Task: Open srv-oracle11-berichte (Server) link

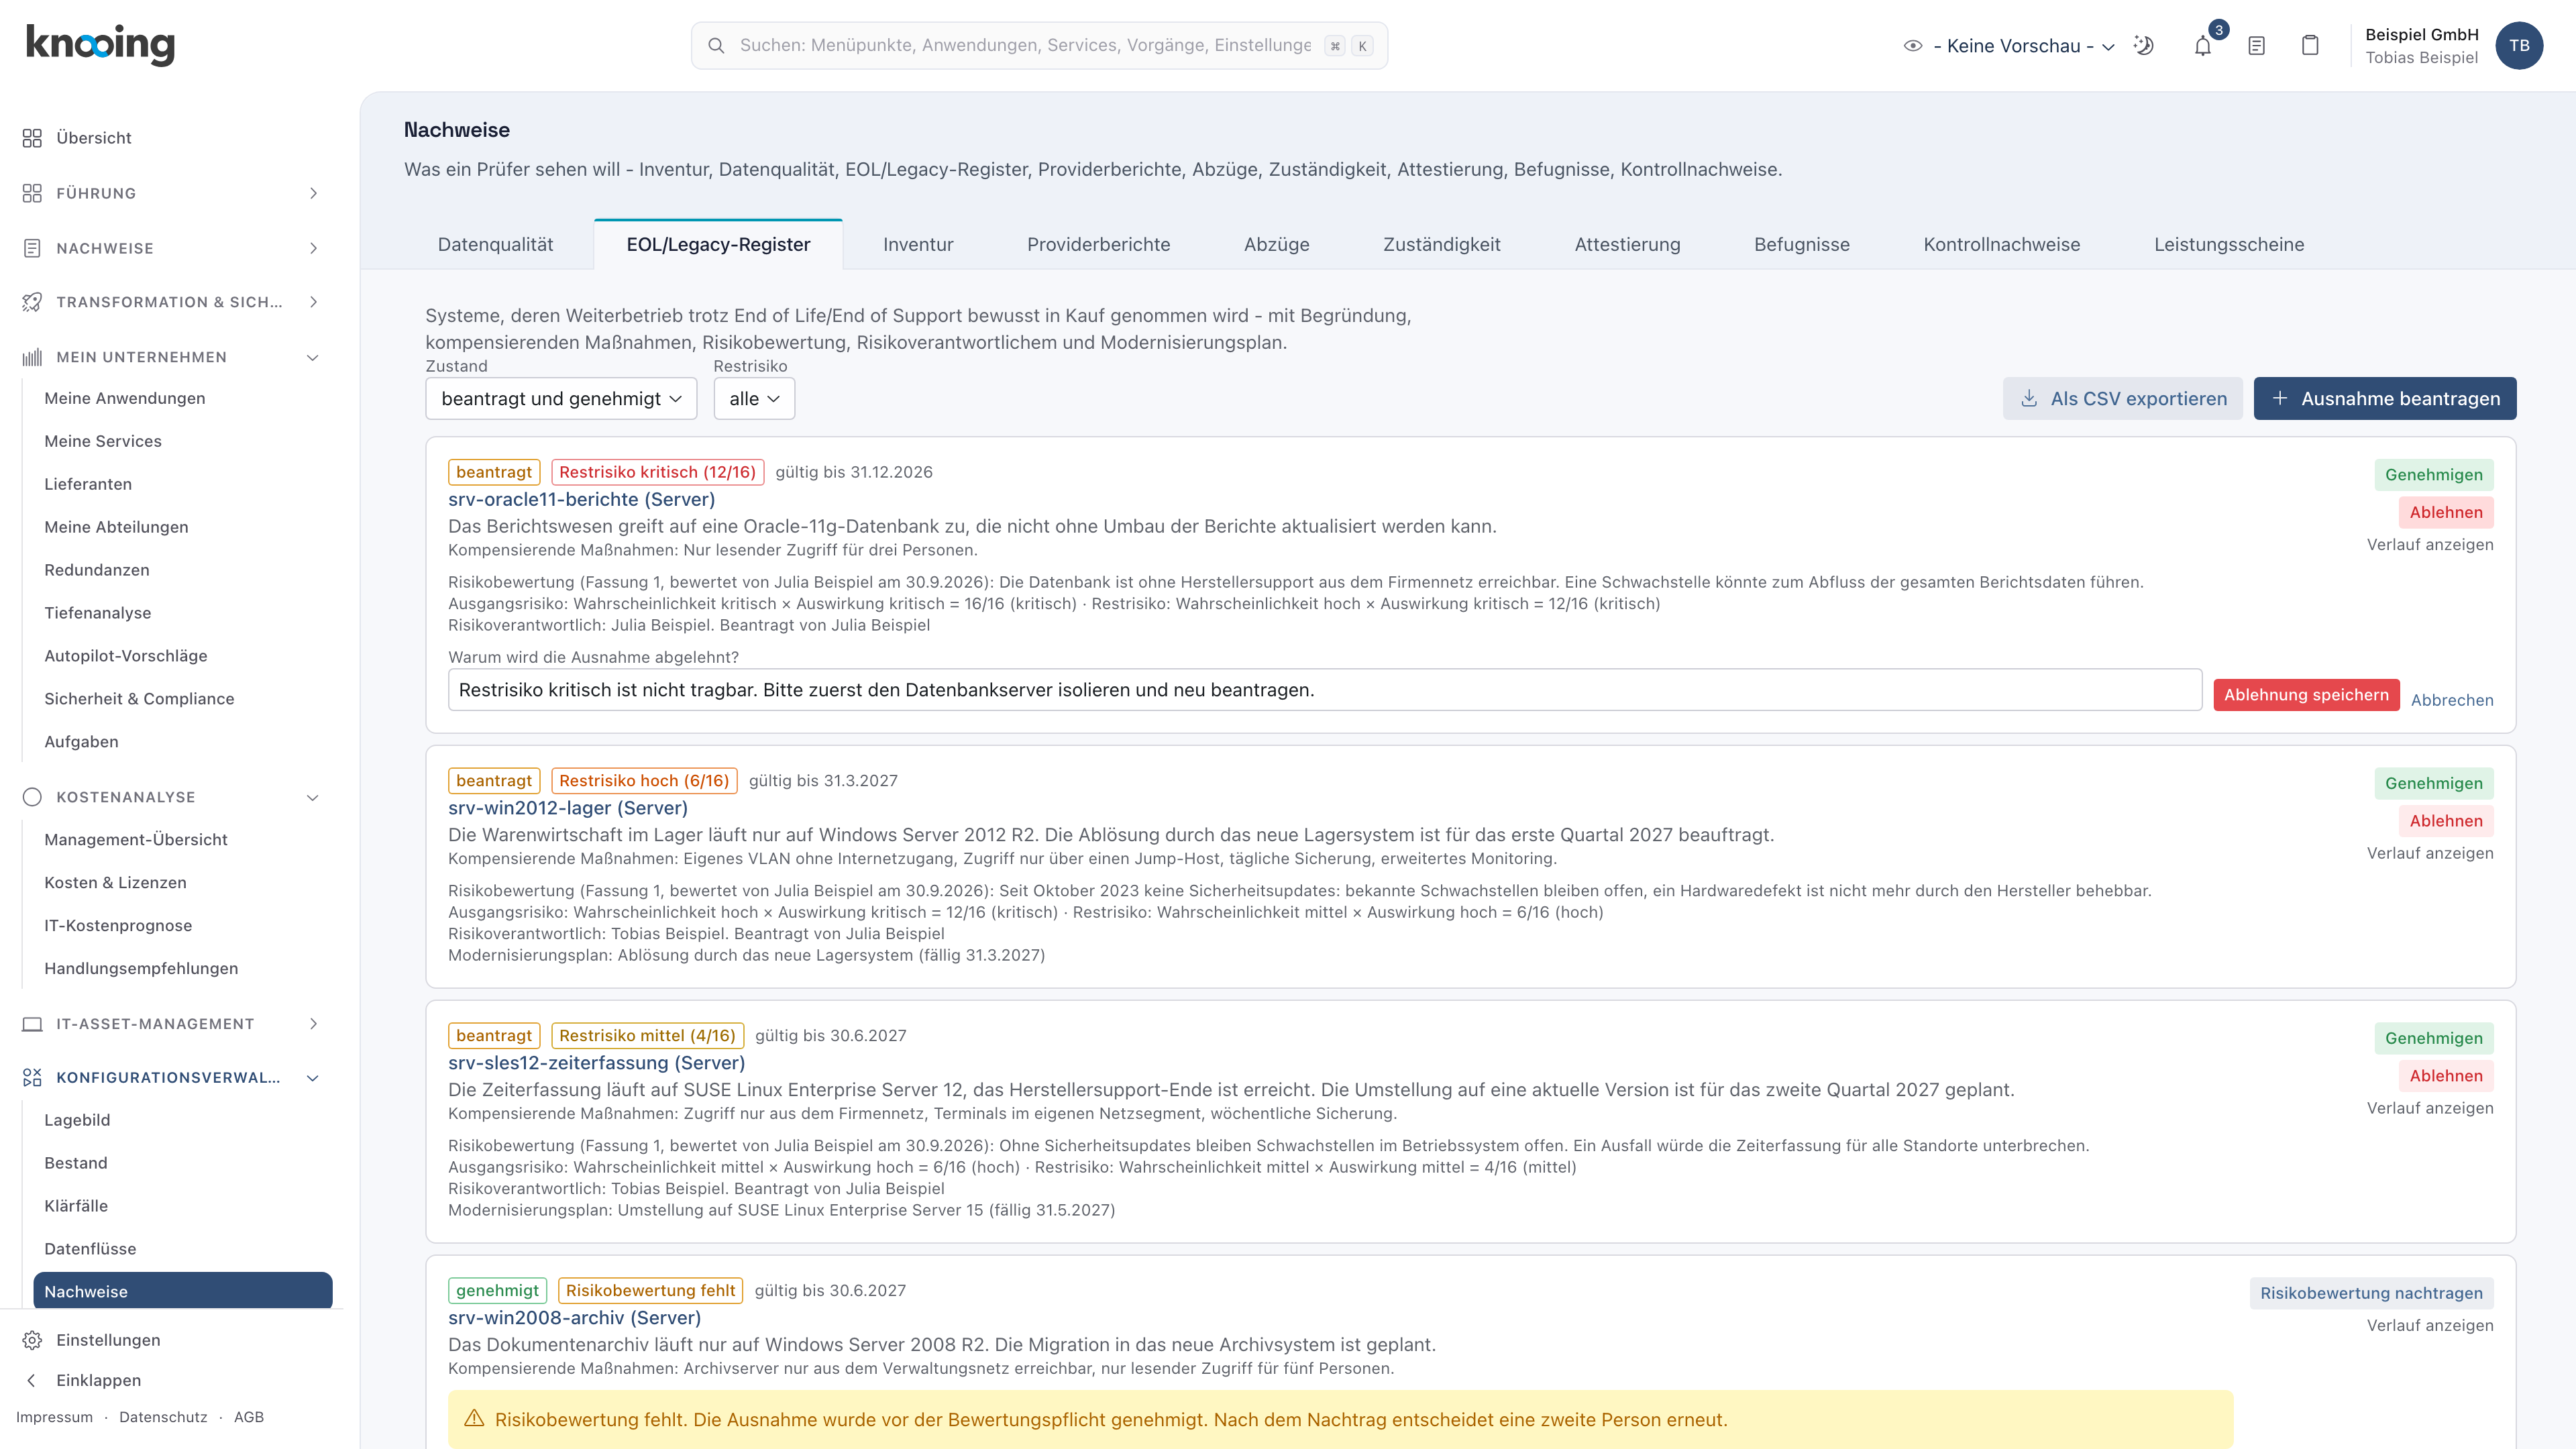Action: [581, 499]
